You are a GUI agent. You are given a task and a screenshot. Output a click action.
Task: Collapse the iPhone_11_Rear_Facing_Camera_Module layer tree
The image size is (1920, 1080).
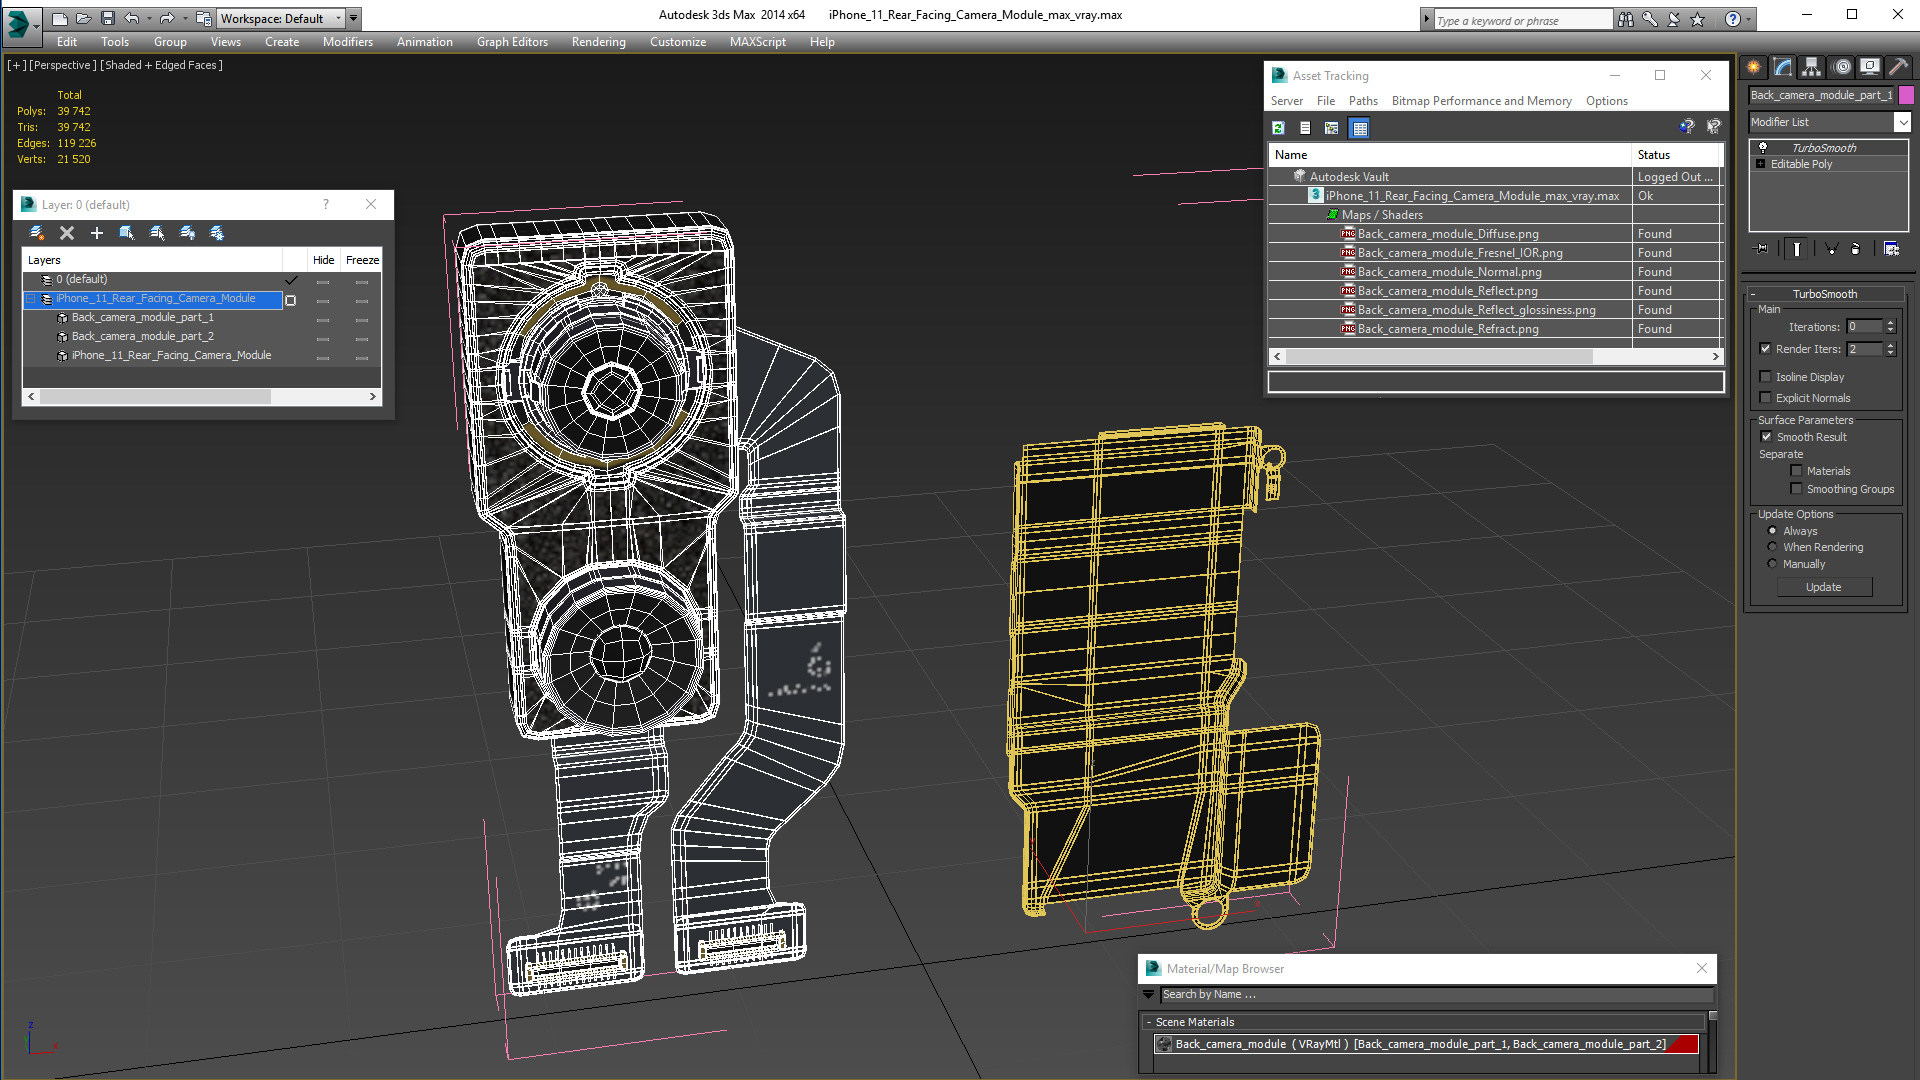30,299
